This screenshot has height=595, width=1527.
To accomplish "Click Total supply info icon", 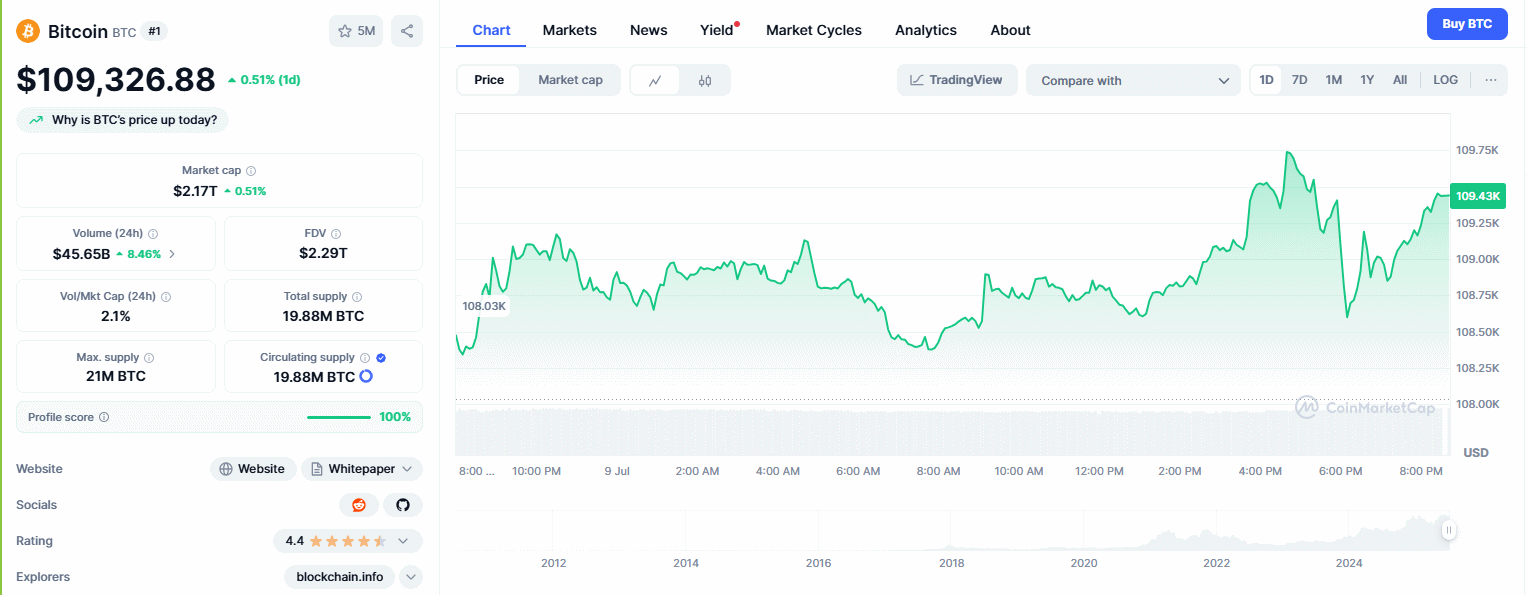I will pos(357,297).
